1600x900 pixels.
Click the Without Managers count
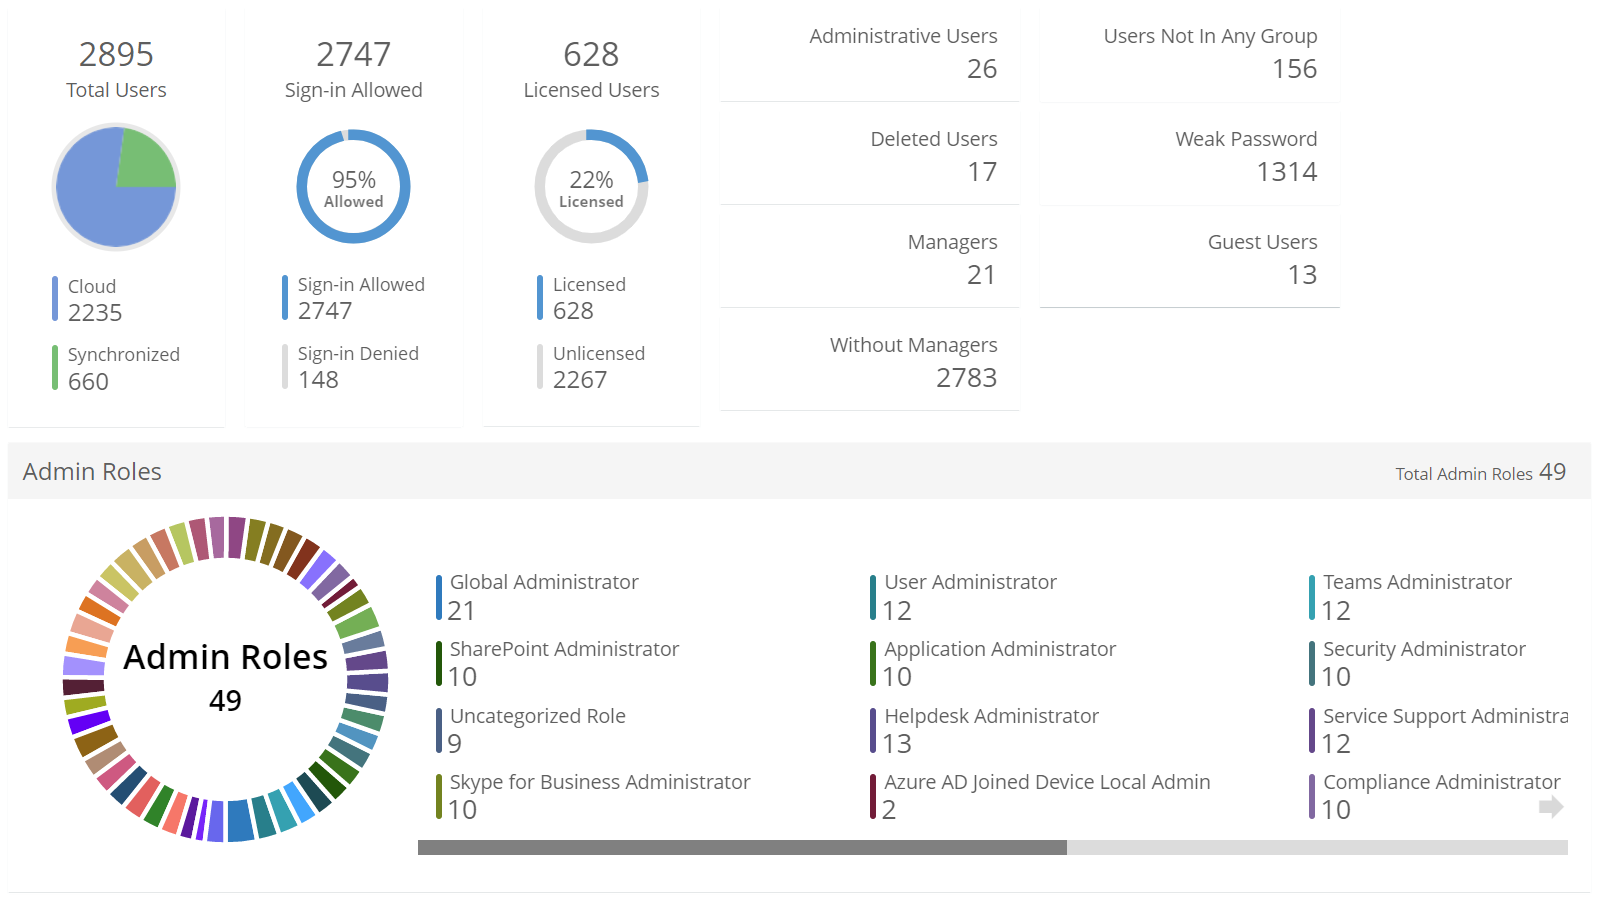(x=966, y=378)
